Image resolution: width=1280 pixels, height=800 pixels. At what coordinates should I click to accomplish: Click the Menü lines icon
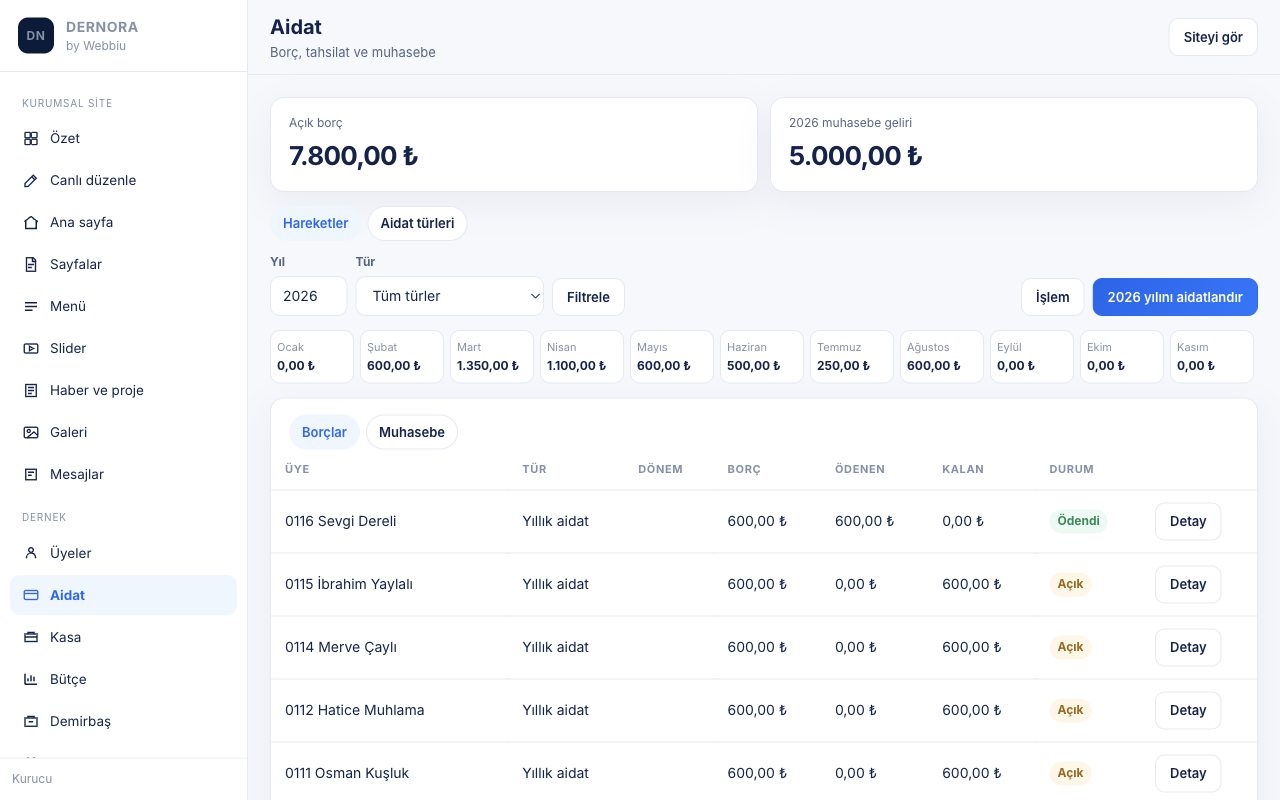[x=31, y=306]
